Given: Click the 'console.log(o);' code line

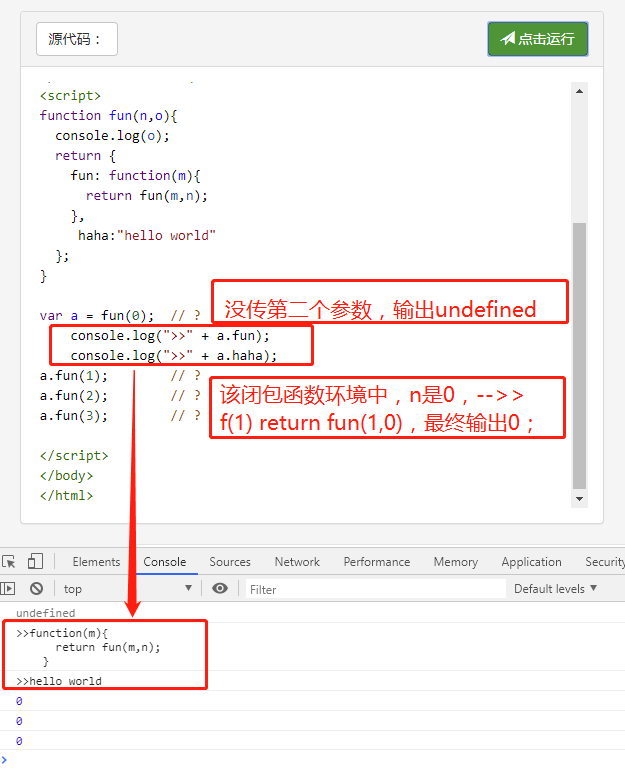Looking at the screenshot, I should click(112, 136).
